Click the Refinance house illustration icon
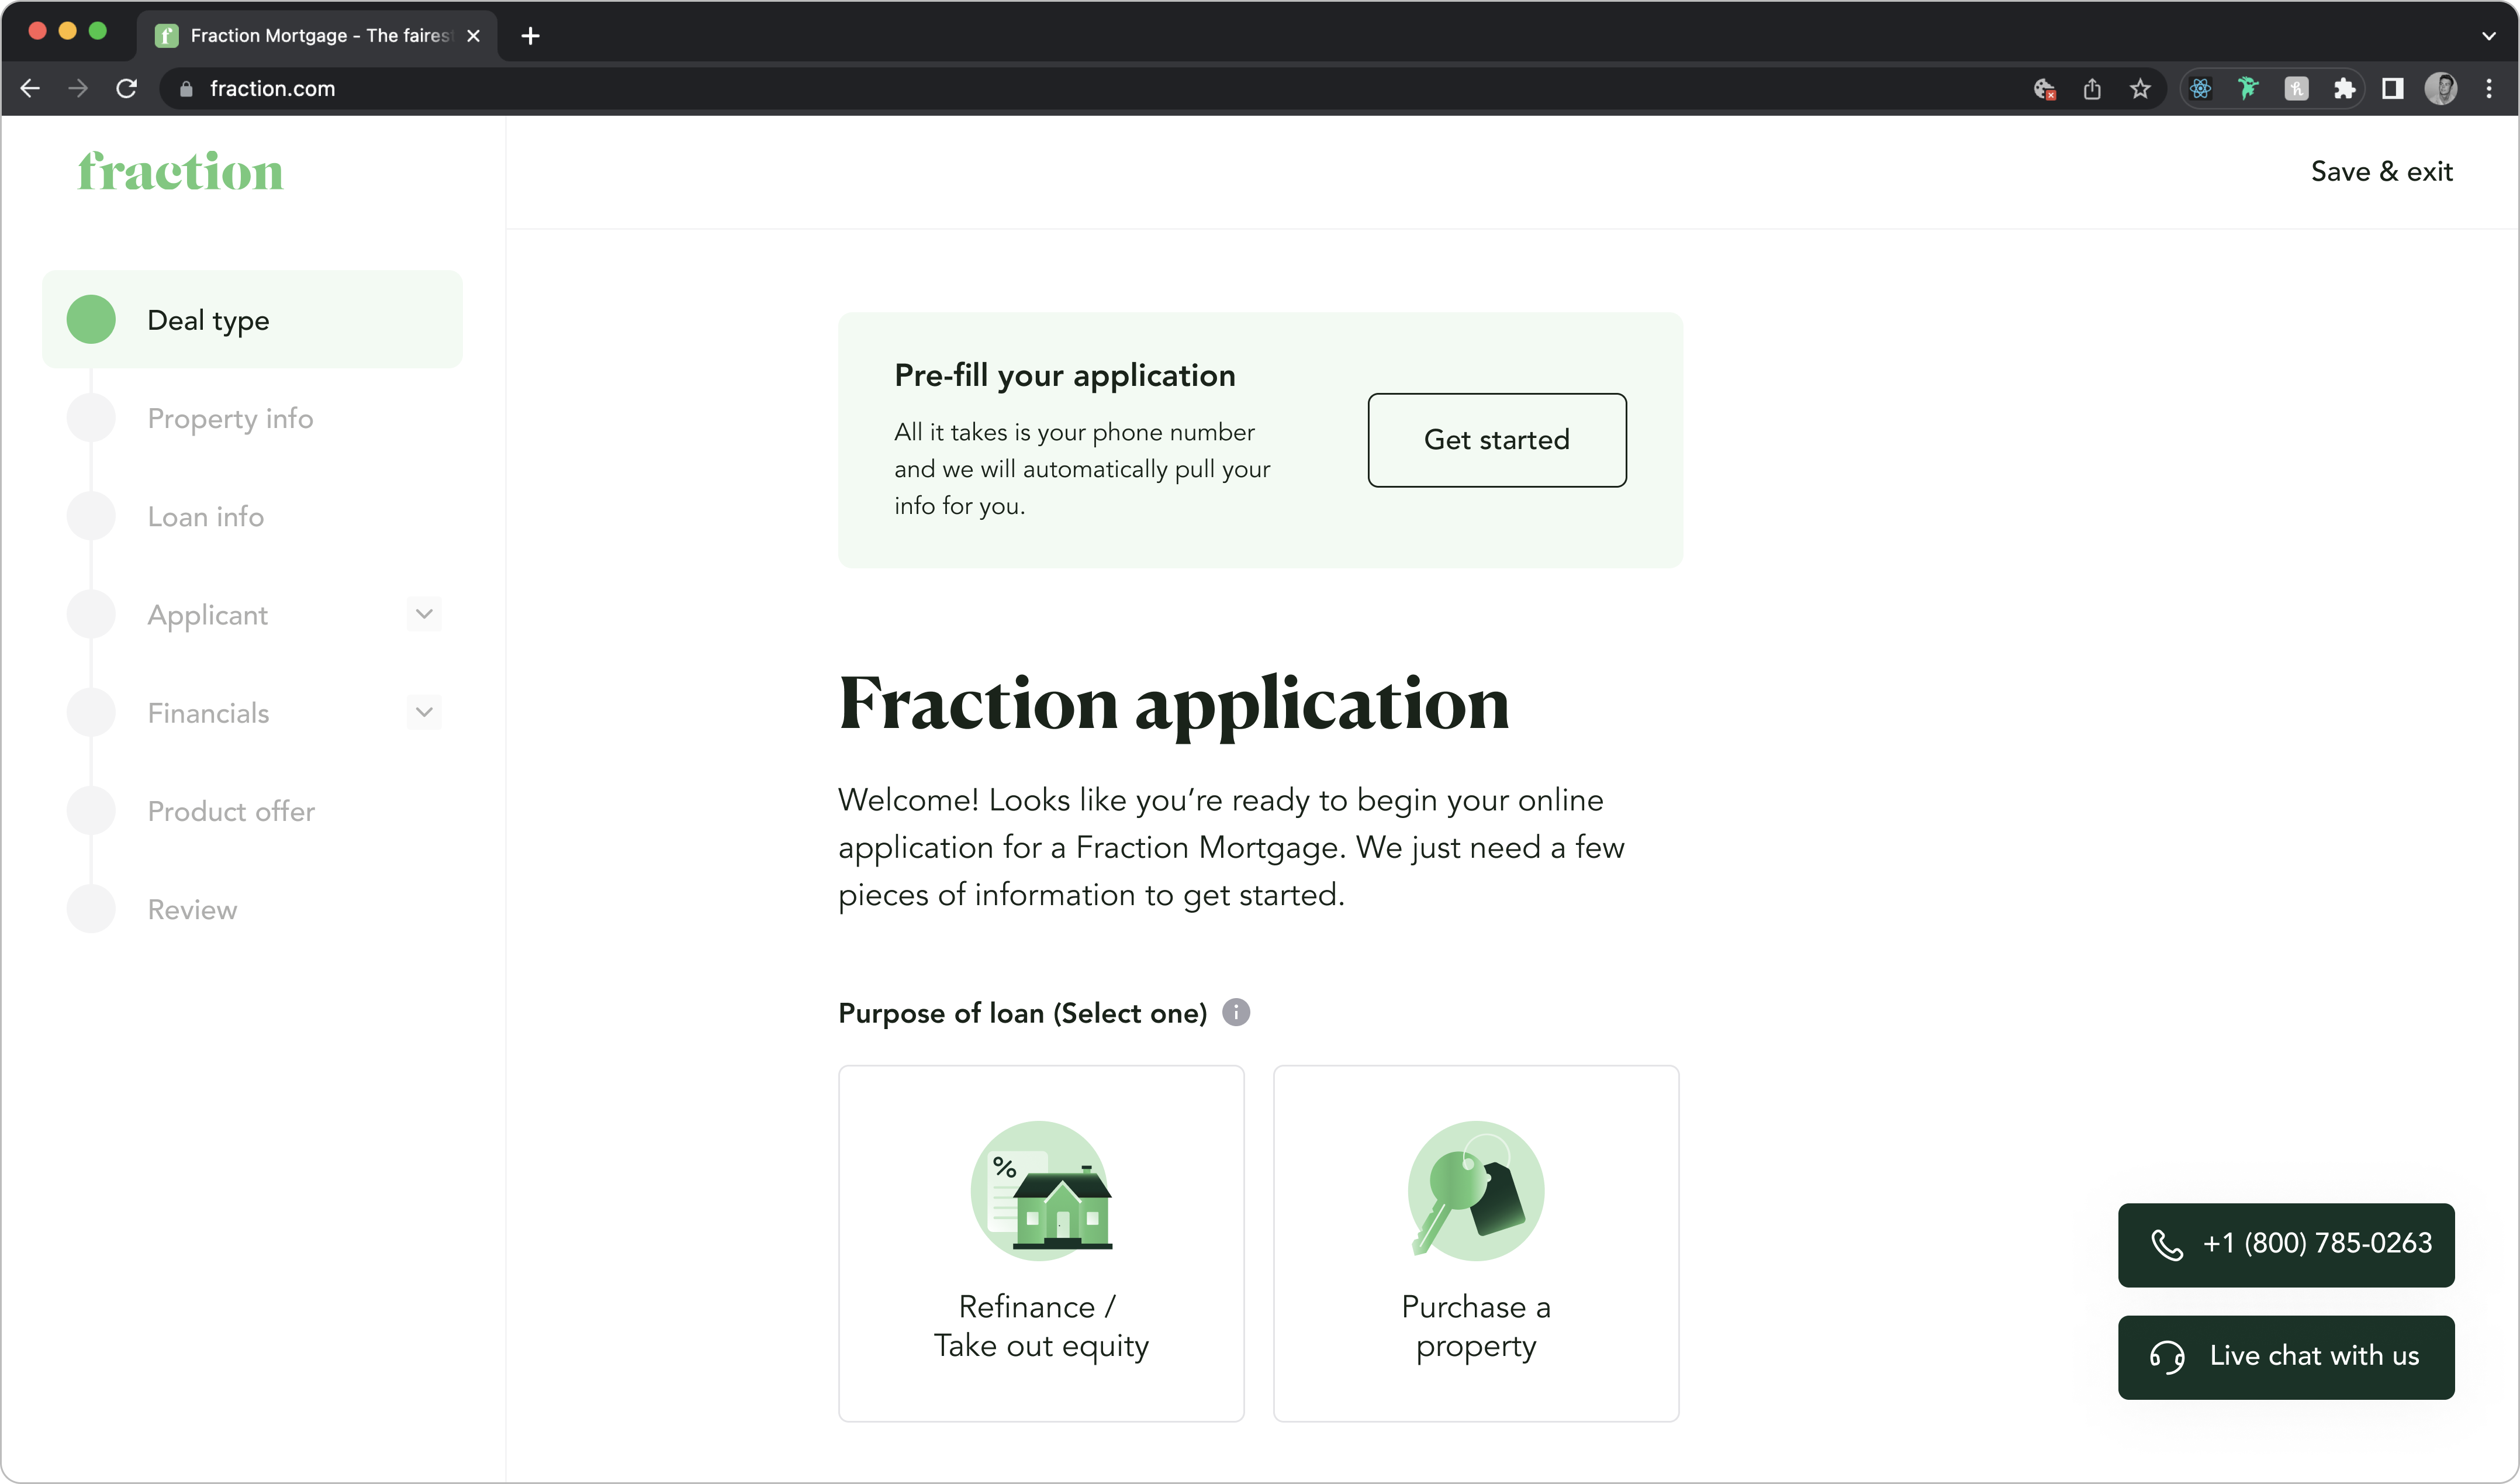Viewport: 2520px width, 1484px height. (1041, 1190)
